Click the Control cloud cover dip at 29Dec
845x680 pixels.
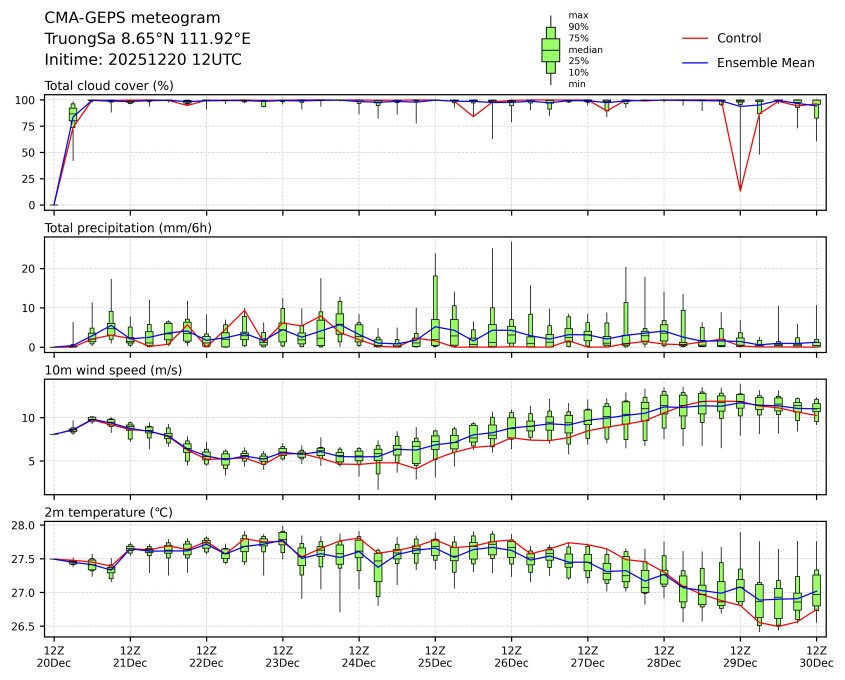pyautogui.click(x=740, y=190)
